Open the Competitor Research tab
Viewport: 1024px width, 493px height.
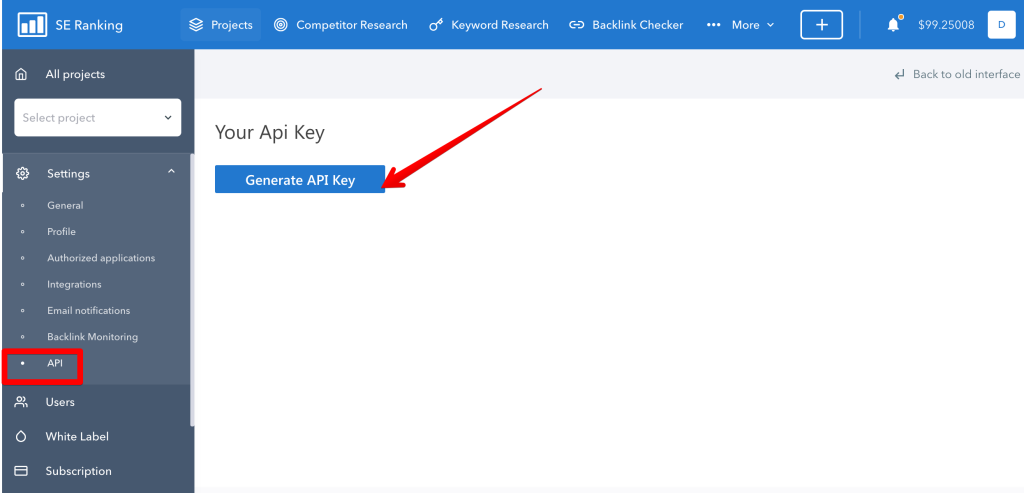click(340, 25)
